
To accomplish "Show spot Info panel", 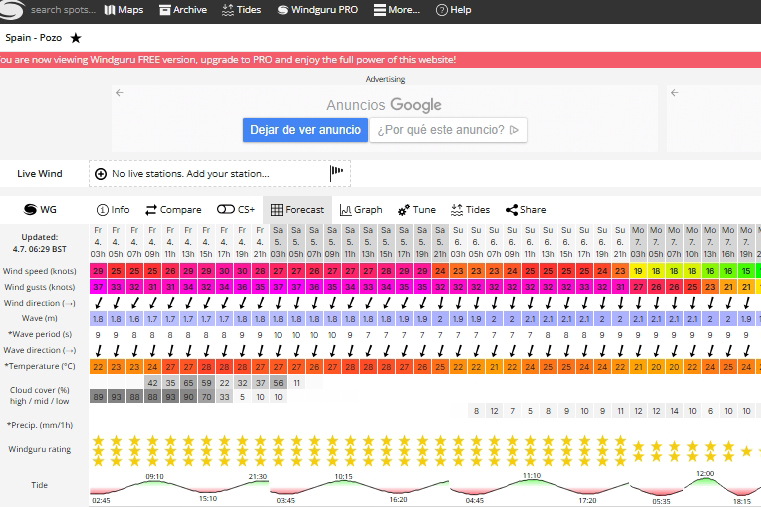I will click(x=113, y=210).
